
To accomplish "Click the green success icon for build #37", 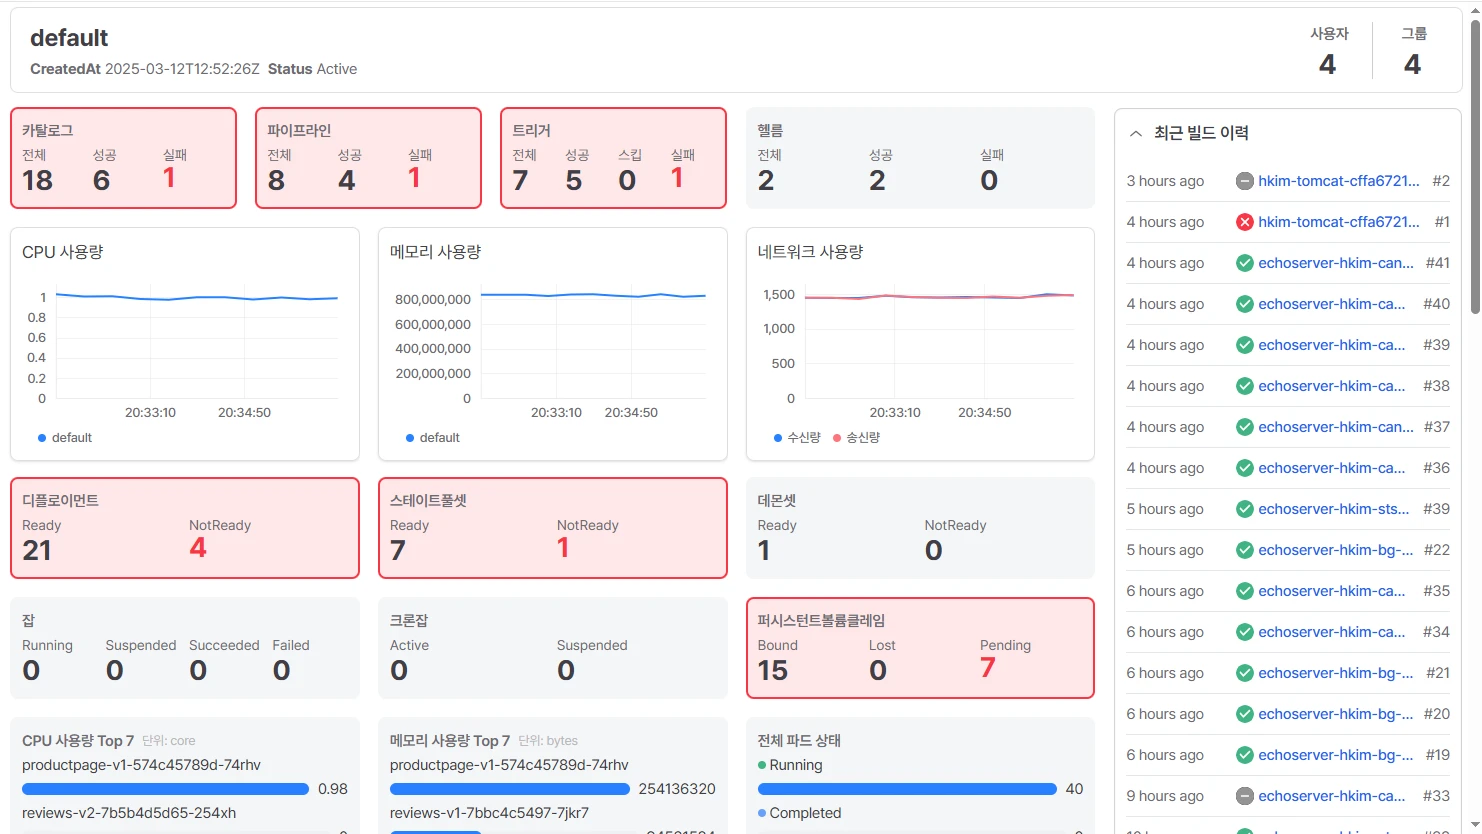I will click(x=1245, y=427).
